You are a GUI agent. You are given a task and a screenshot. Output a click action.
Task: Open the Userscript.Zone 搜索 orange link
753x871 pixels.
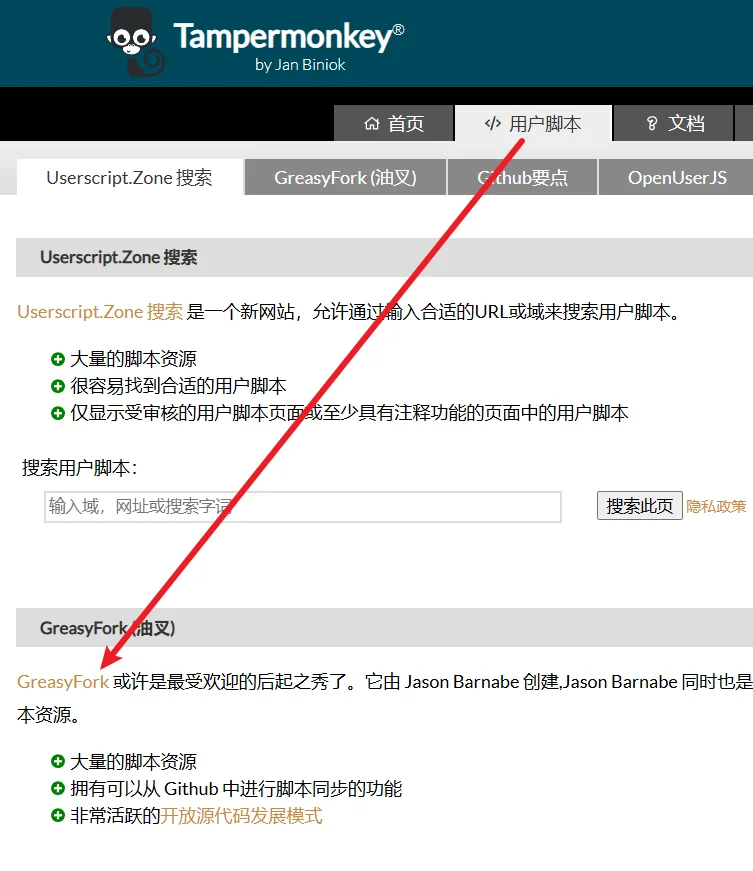pos(100,312)
